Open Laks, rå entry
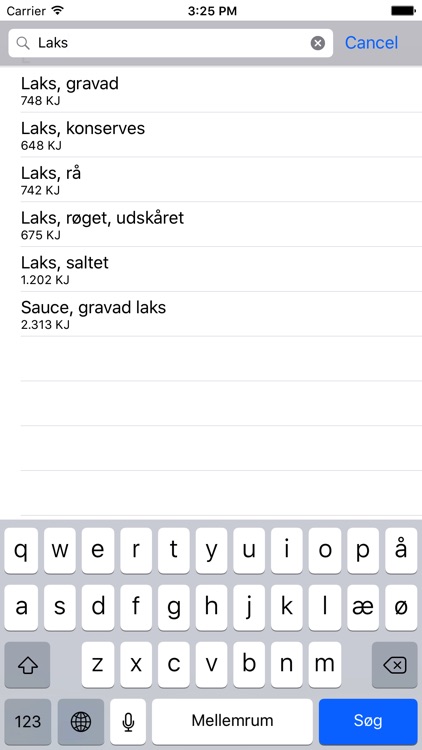The width and height of the screenshot is (422, 750). coord(221,179)
